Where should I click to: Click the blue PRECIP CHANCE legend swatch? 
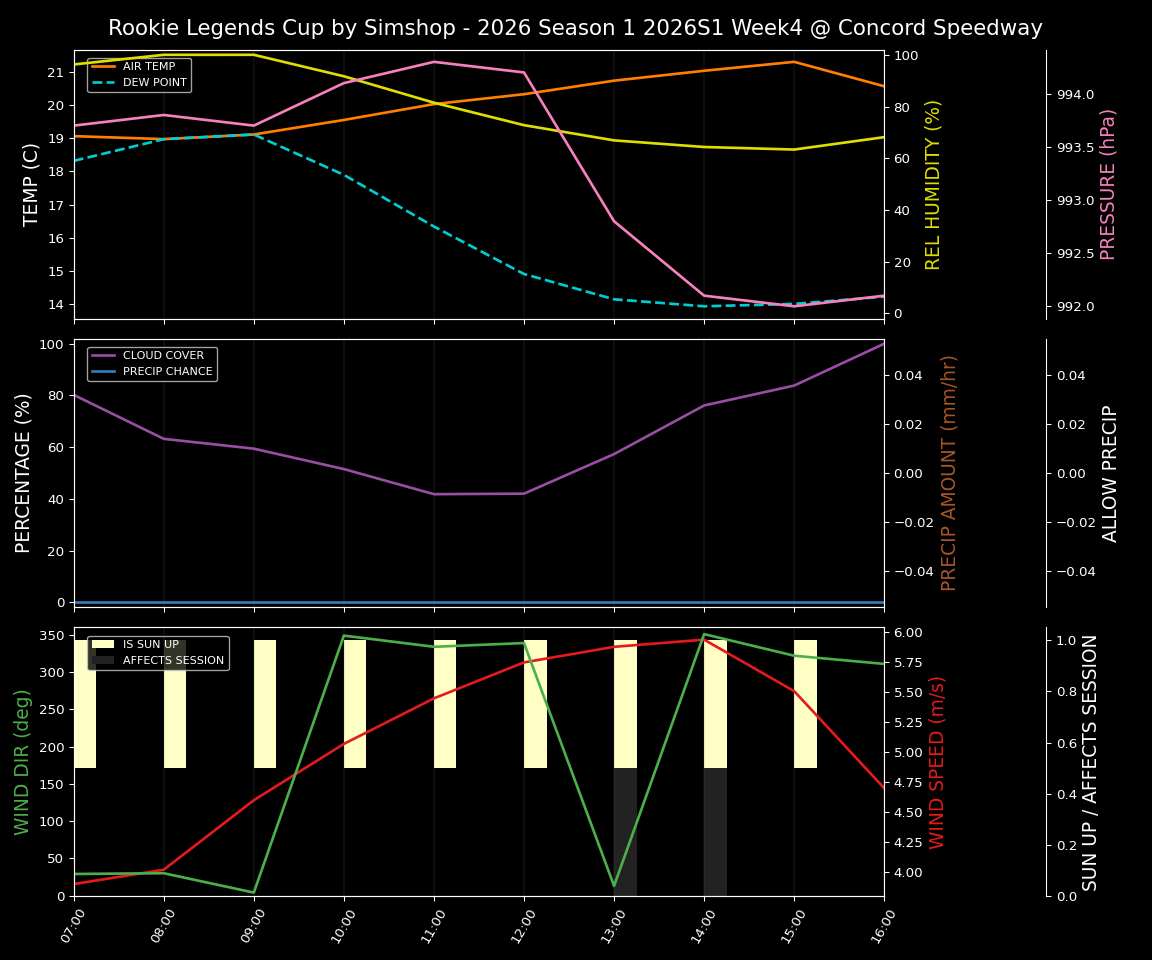[104, 370]
